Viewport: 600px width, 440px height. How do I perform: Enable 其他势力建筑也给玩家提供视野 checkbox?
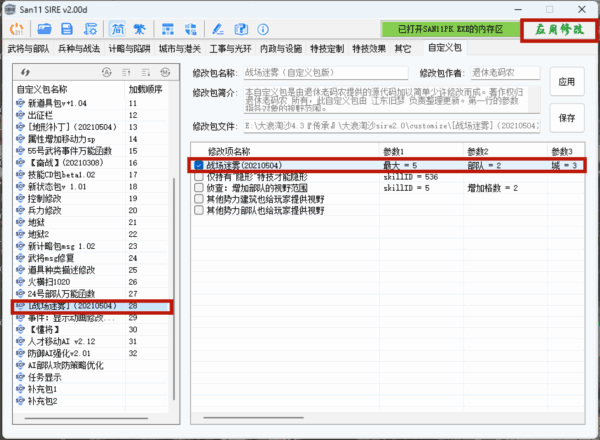tap(199, 198)
